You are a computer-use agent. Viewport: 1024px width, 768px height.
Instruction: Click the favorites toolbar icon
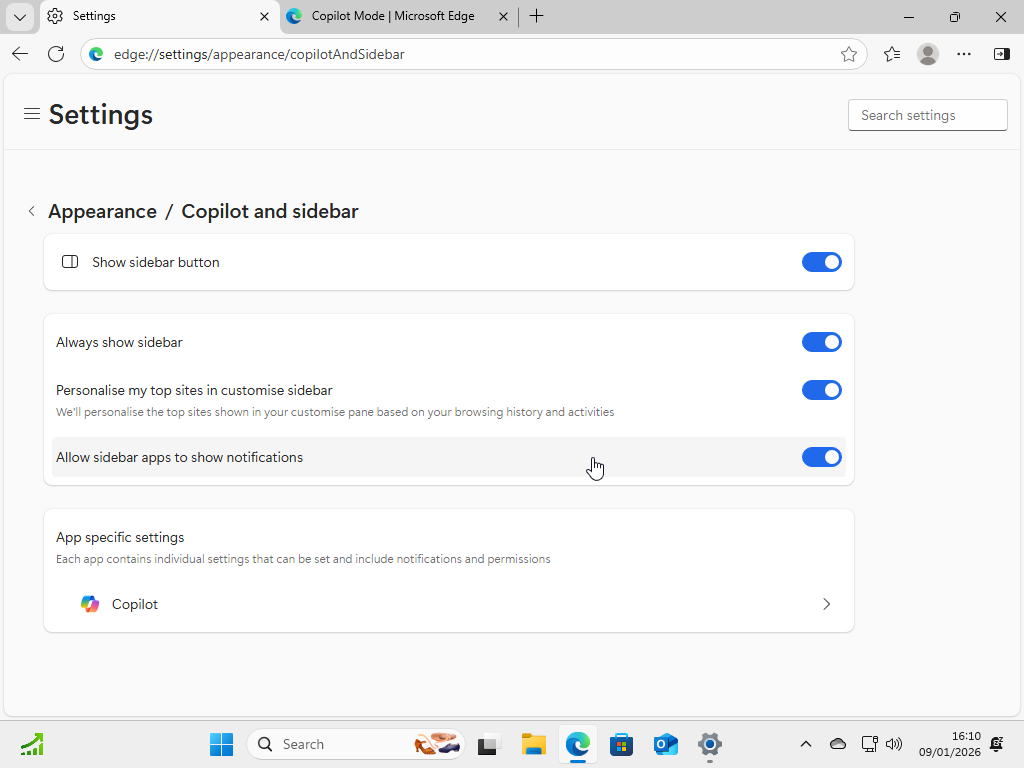pos(891,54)
